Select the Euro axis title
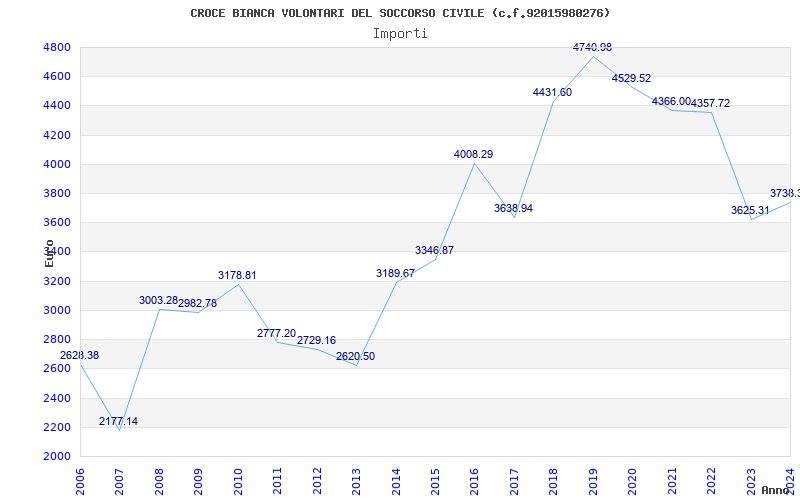This screenshot has height=500, width=800. [49, 254]
